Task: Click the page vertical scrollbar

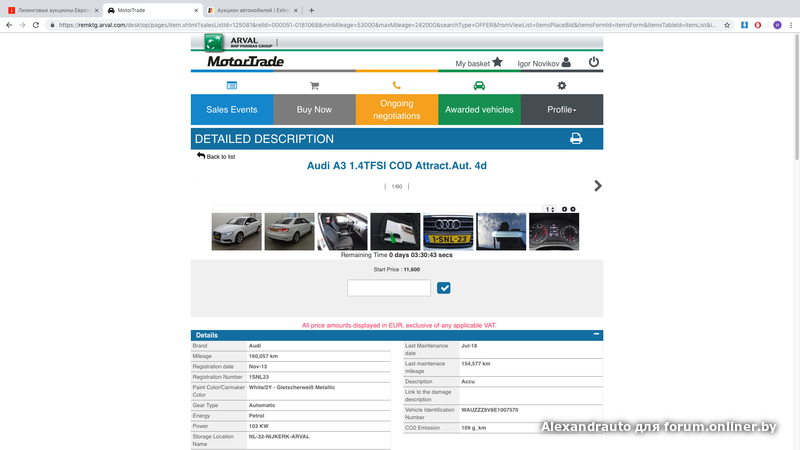Action: point(796,97)
